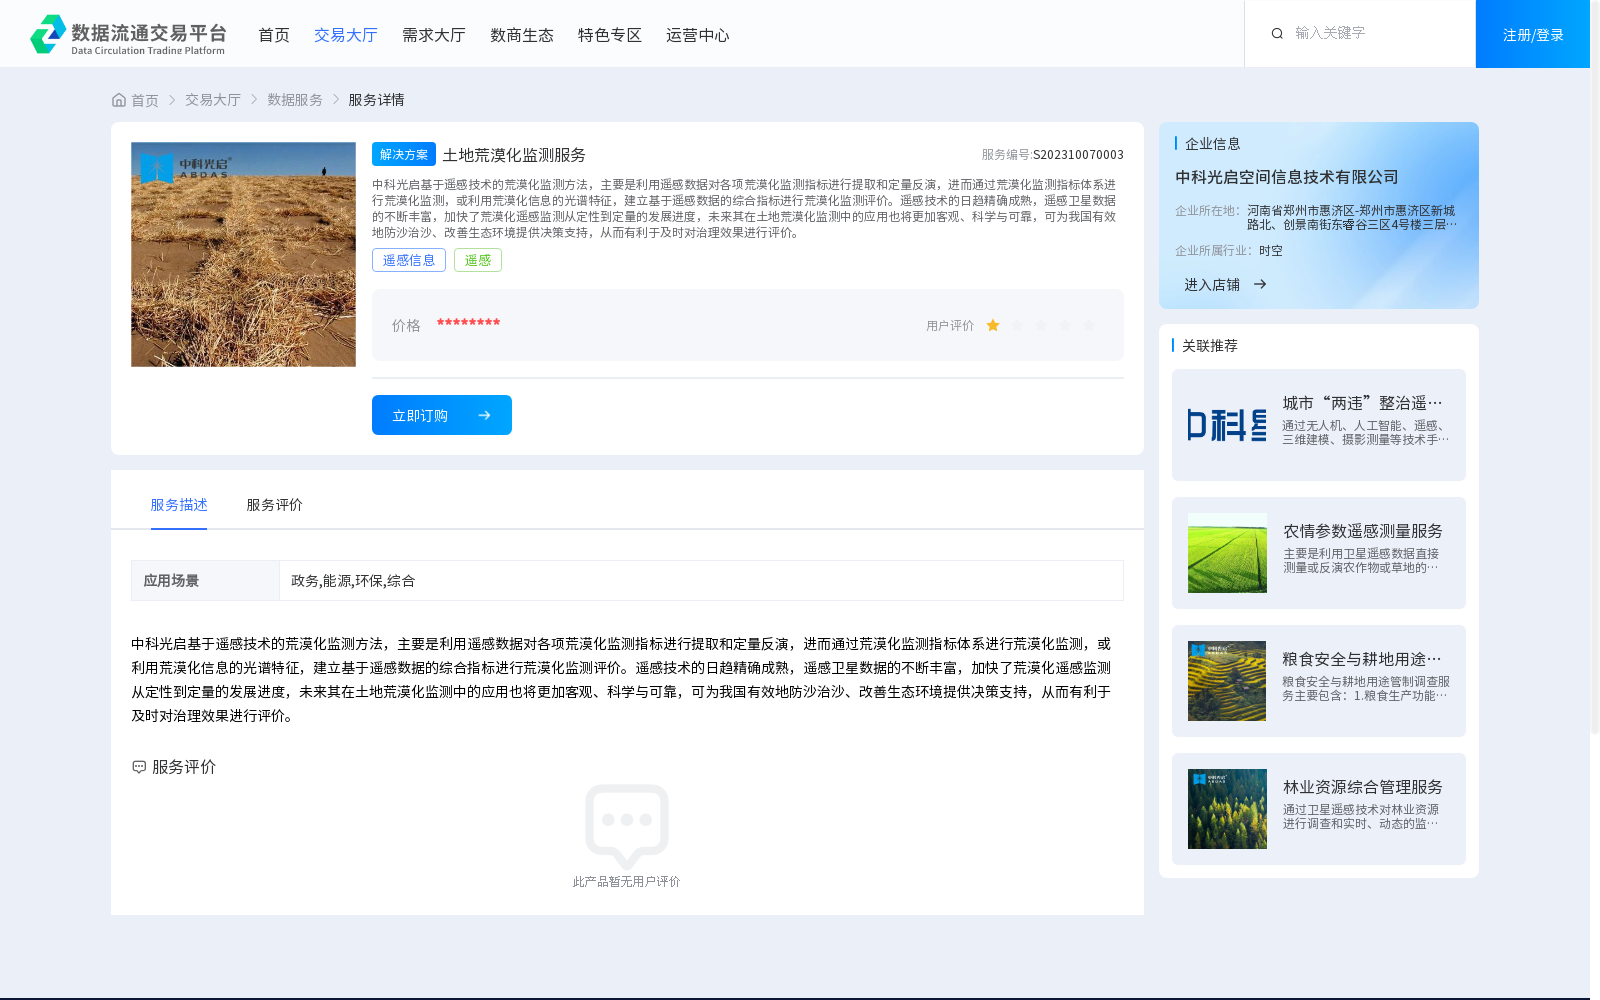Open 数商生态 in the top navigation
Viewport: 1600px width, 1000px height.
point(522,35)
